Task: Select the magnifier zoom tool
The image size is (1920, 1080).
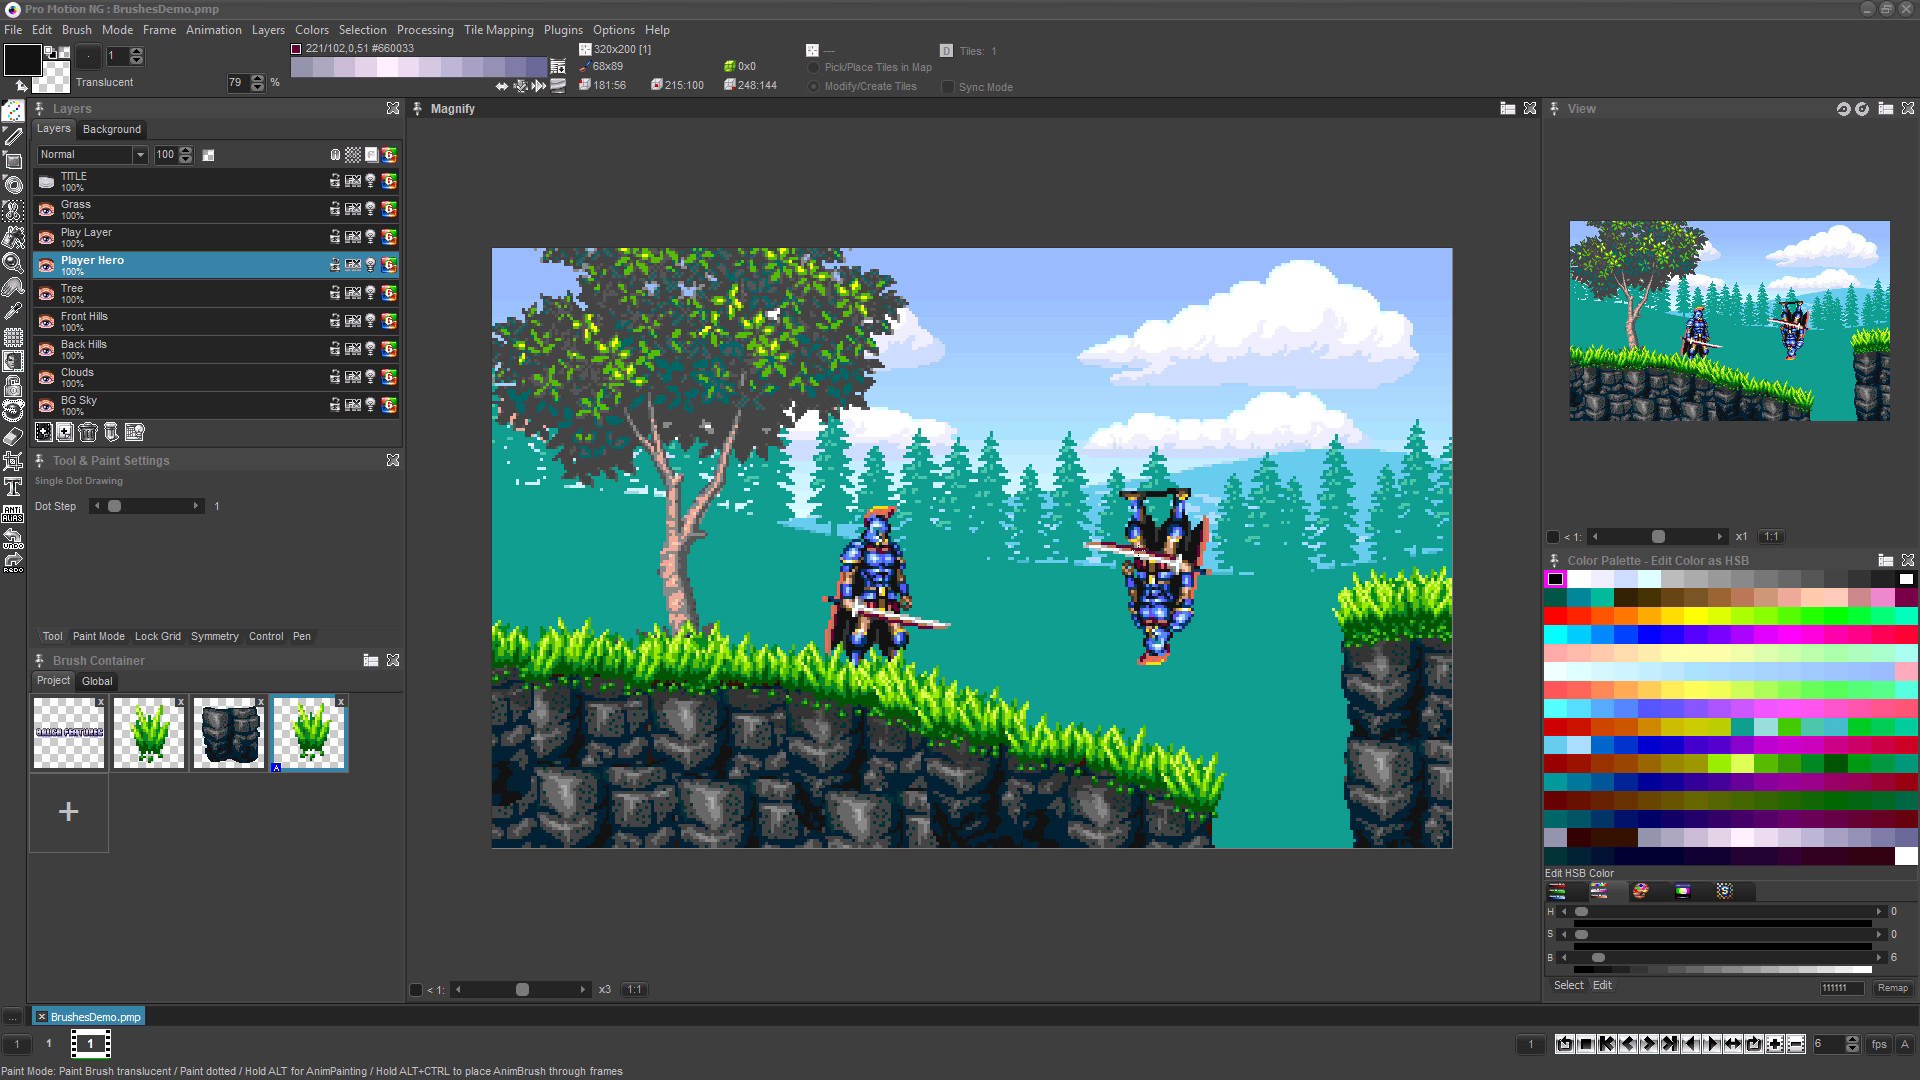Action: (x=13, y=262)
